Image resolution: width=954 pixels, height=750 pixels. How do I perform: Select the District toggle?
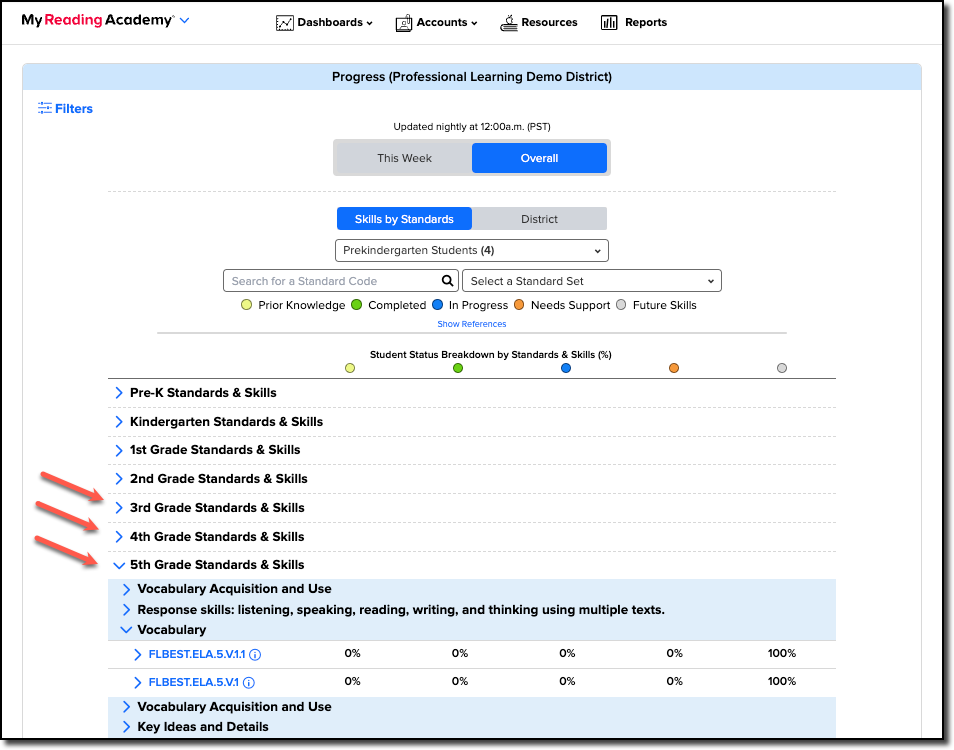[539, 219]
